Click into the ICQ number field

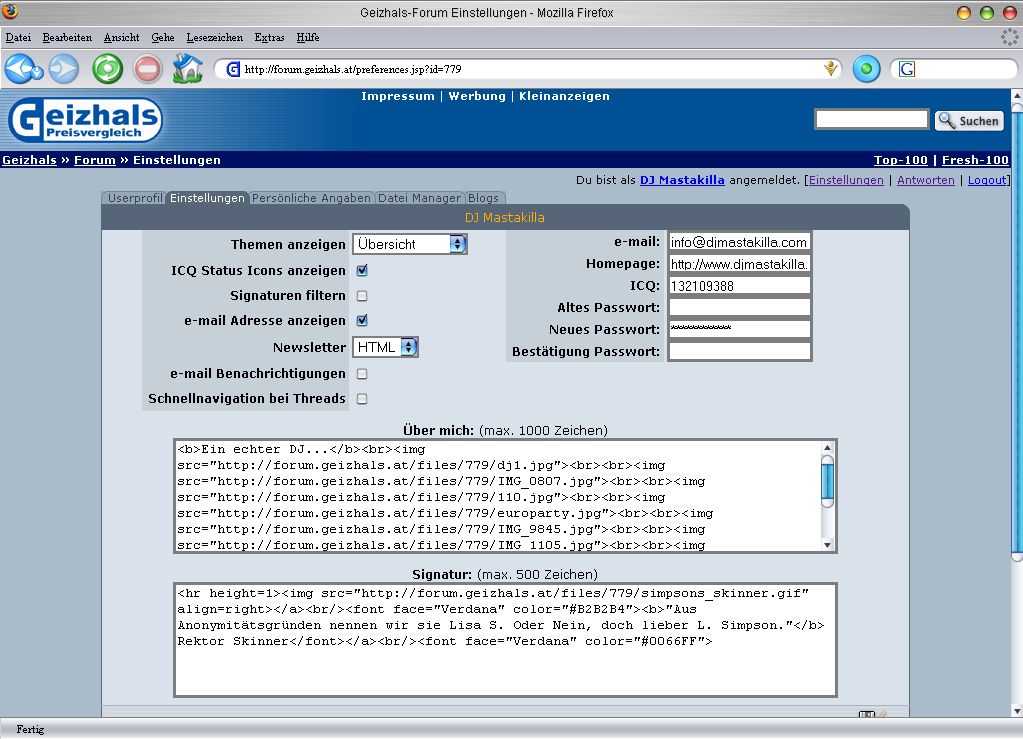[x=739, y=286]
